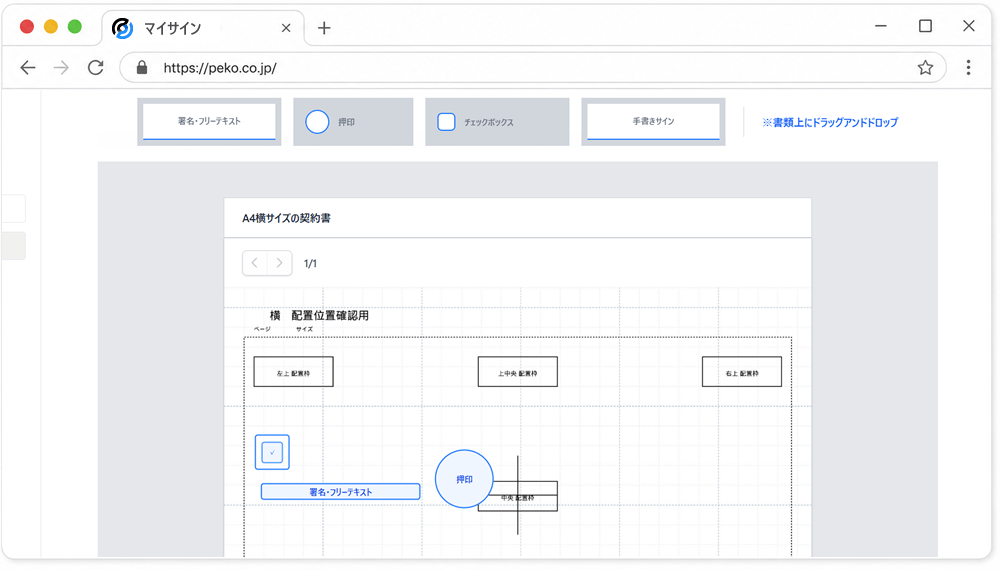1000x570 pixels.
Task: Reload the current page
Action: point(96,68)
